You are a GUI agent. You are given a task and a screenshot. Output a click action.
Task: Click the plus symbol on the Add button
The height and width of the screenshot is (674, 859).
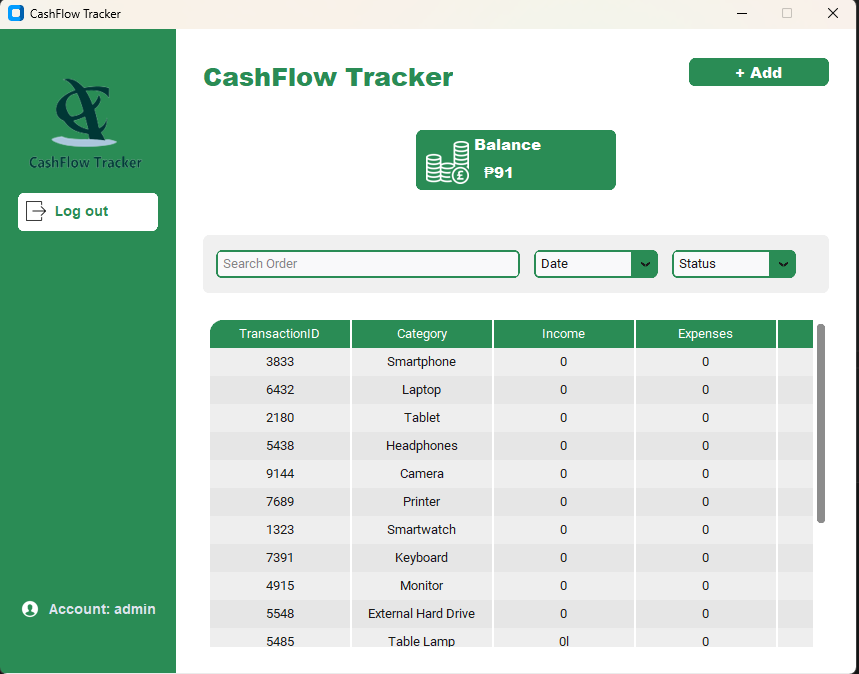coord(739,72)
